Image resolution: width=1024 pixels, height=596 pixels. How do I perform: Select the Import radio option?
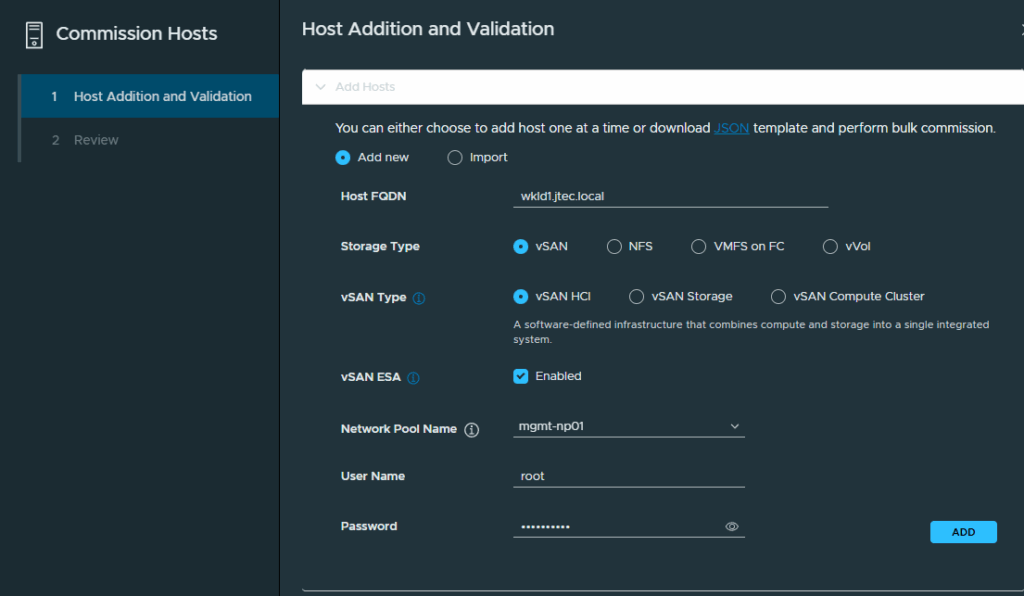455,157
